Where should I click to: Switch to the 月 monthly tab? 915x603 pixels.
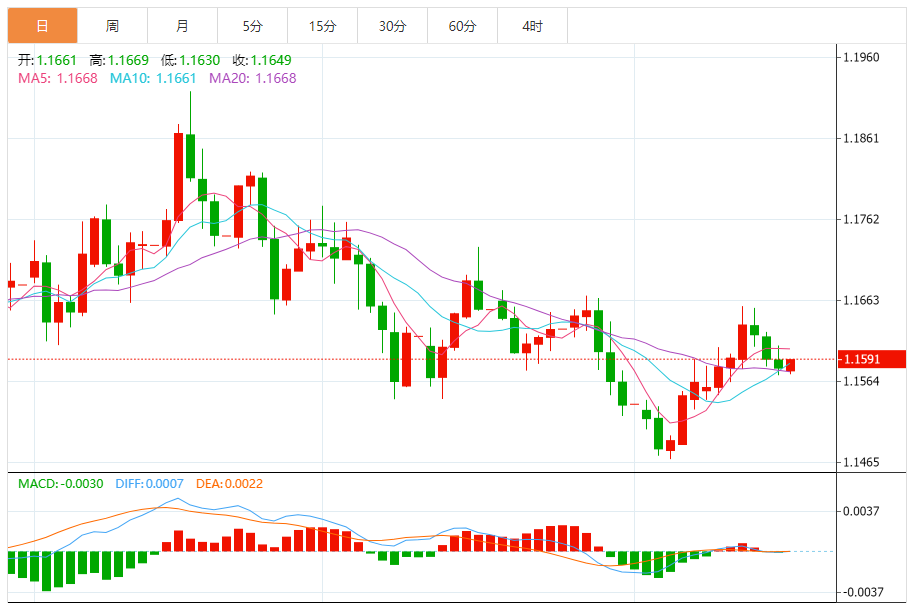[183, 26]
